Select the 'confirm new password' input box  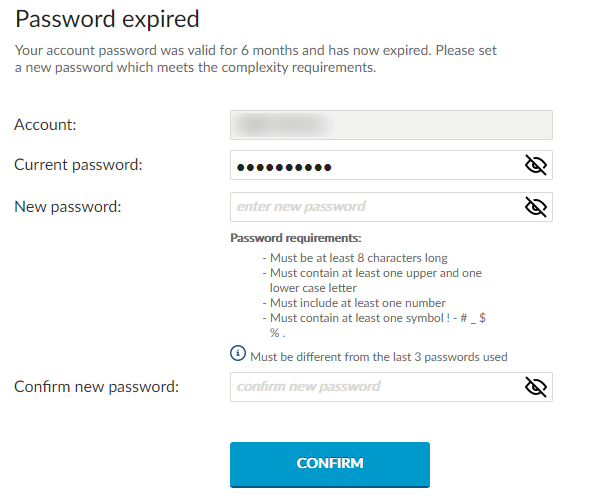click(x=375, y=387)
